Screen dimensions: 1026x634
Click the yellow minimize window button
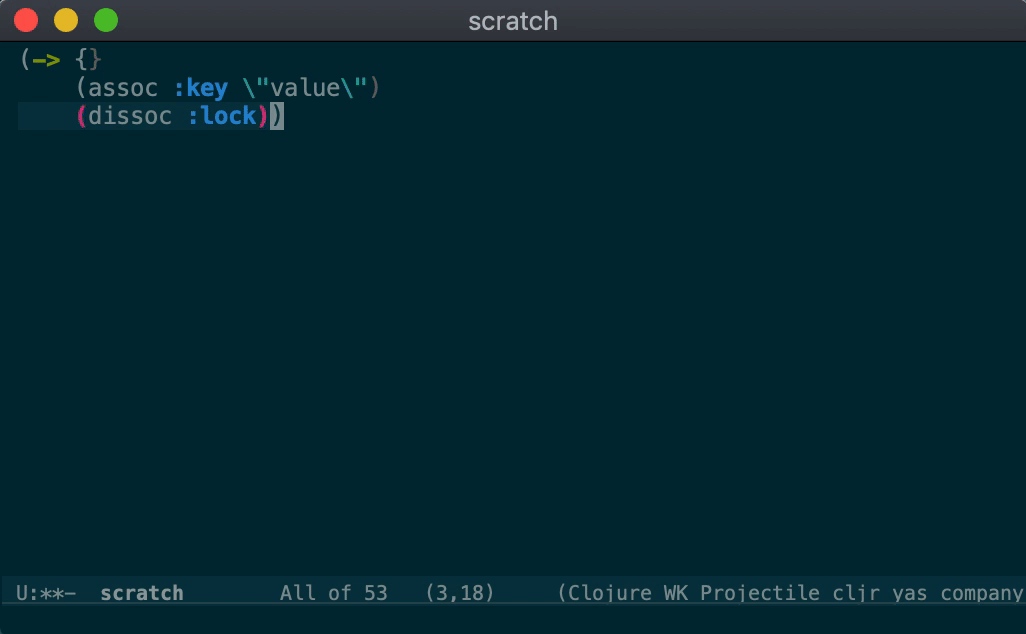click(66, 20)
